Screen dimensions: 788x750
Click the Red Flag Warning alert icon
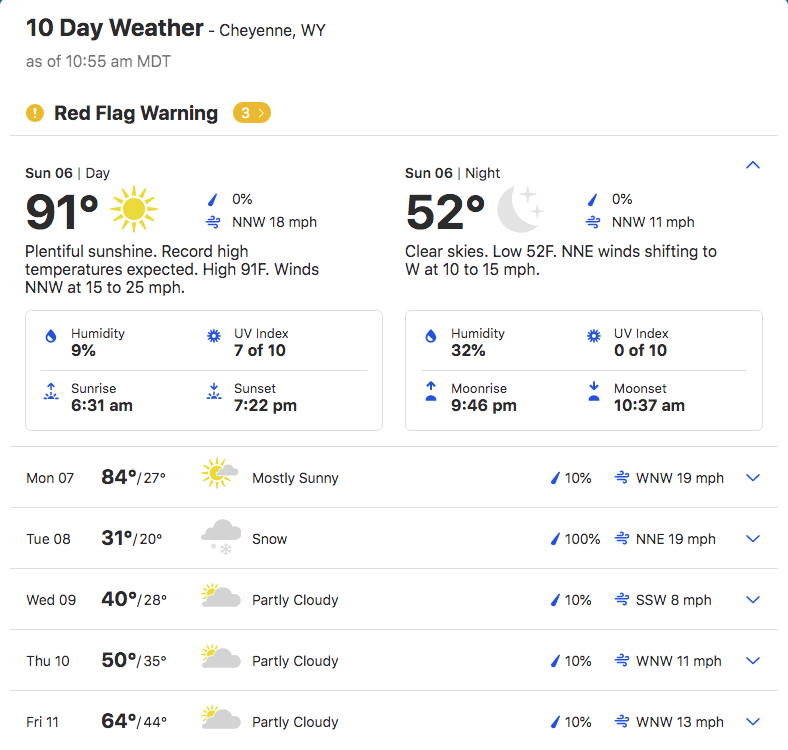(x=35, y=113)
